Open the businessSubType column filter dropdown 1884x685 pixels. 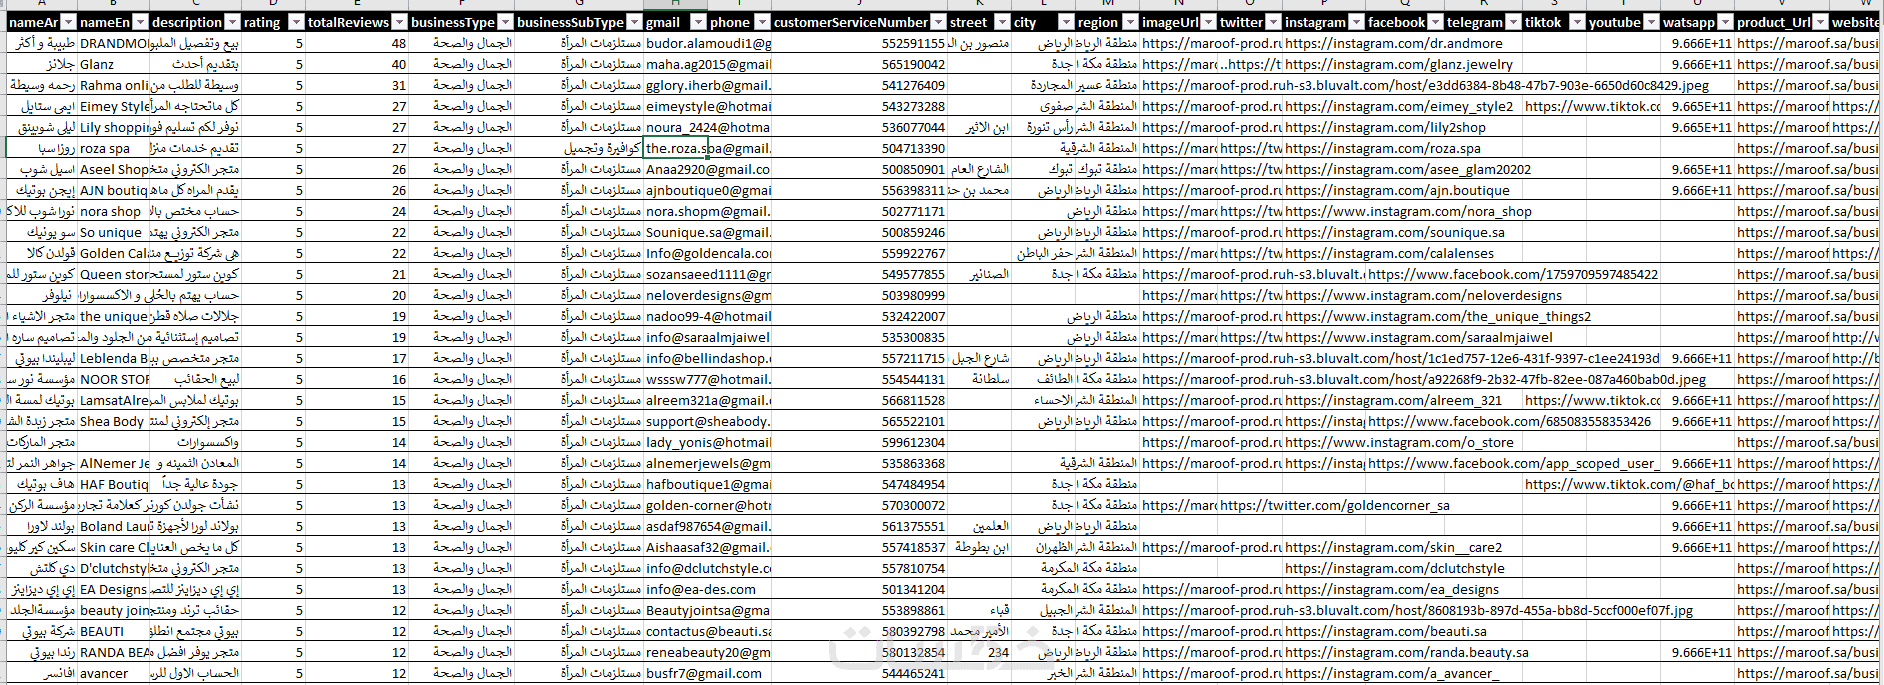click(x=634, y=22)
